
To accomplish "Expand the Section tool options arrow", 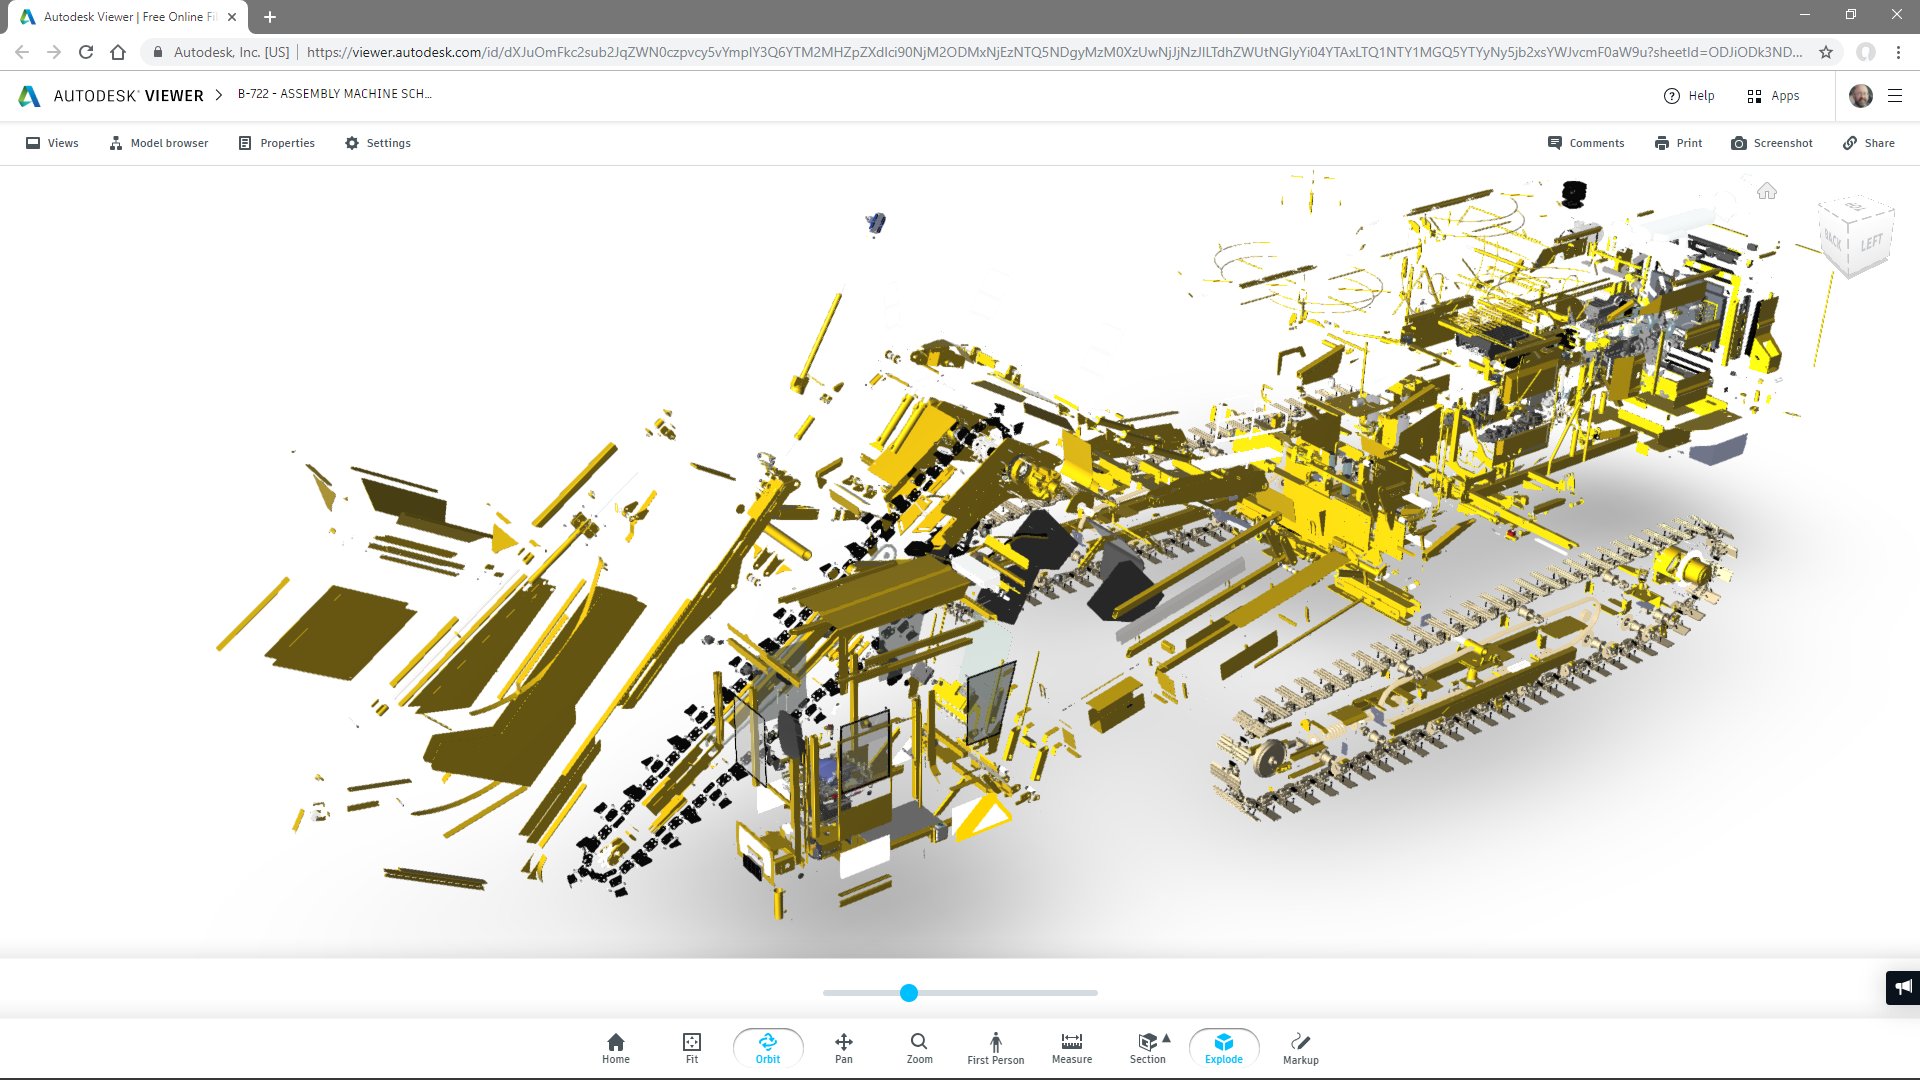I will point(1167,1038).
